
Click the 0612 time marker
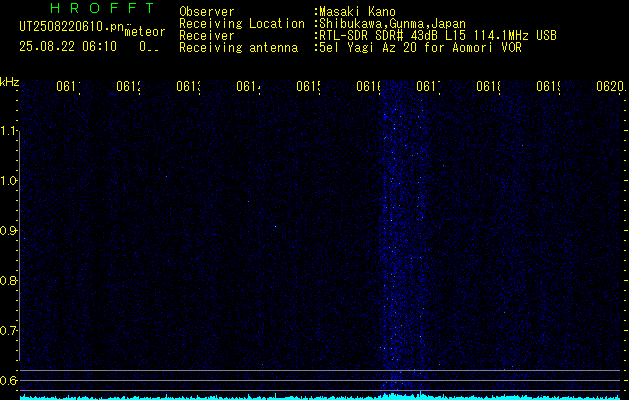click(128, 87)
